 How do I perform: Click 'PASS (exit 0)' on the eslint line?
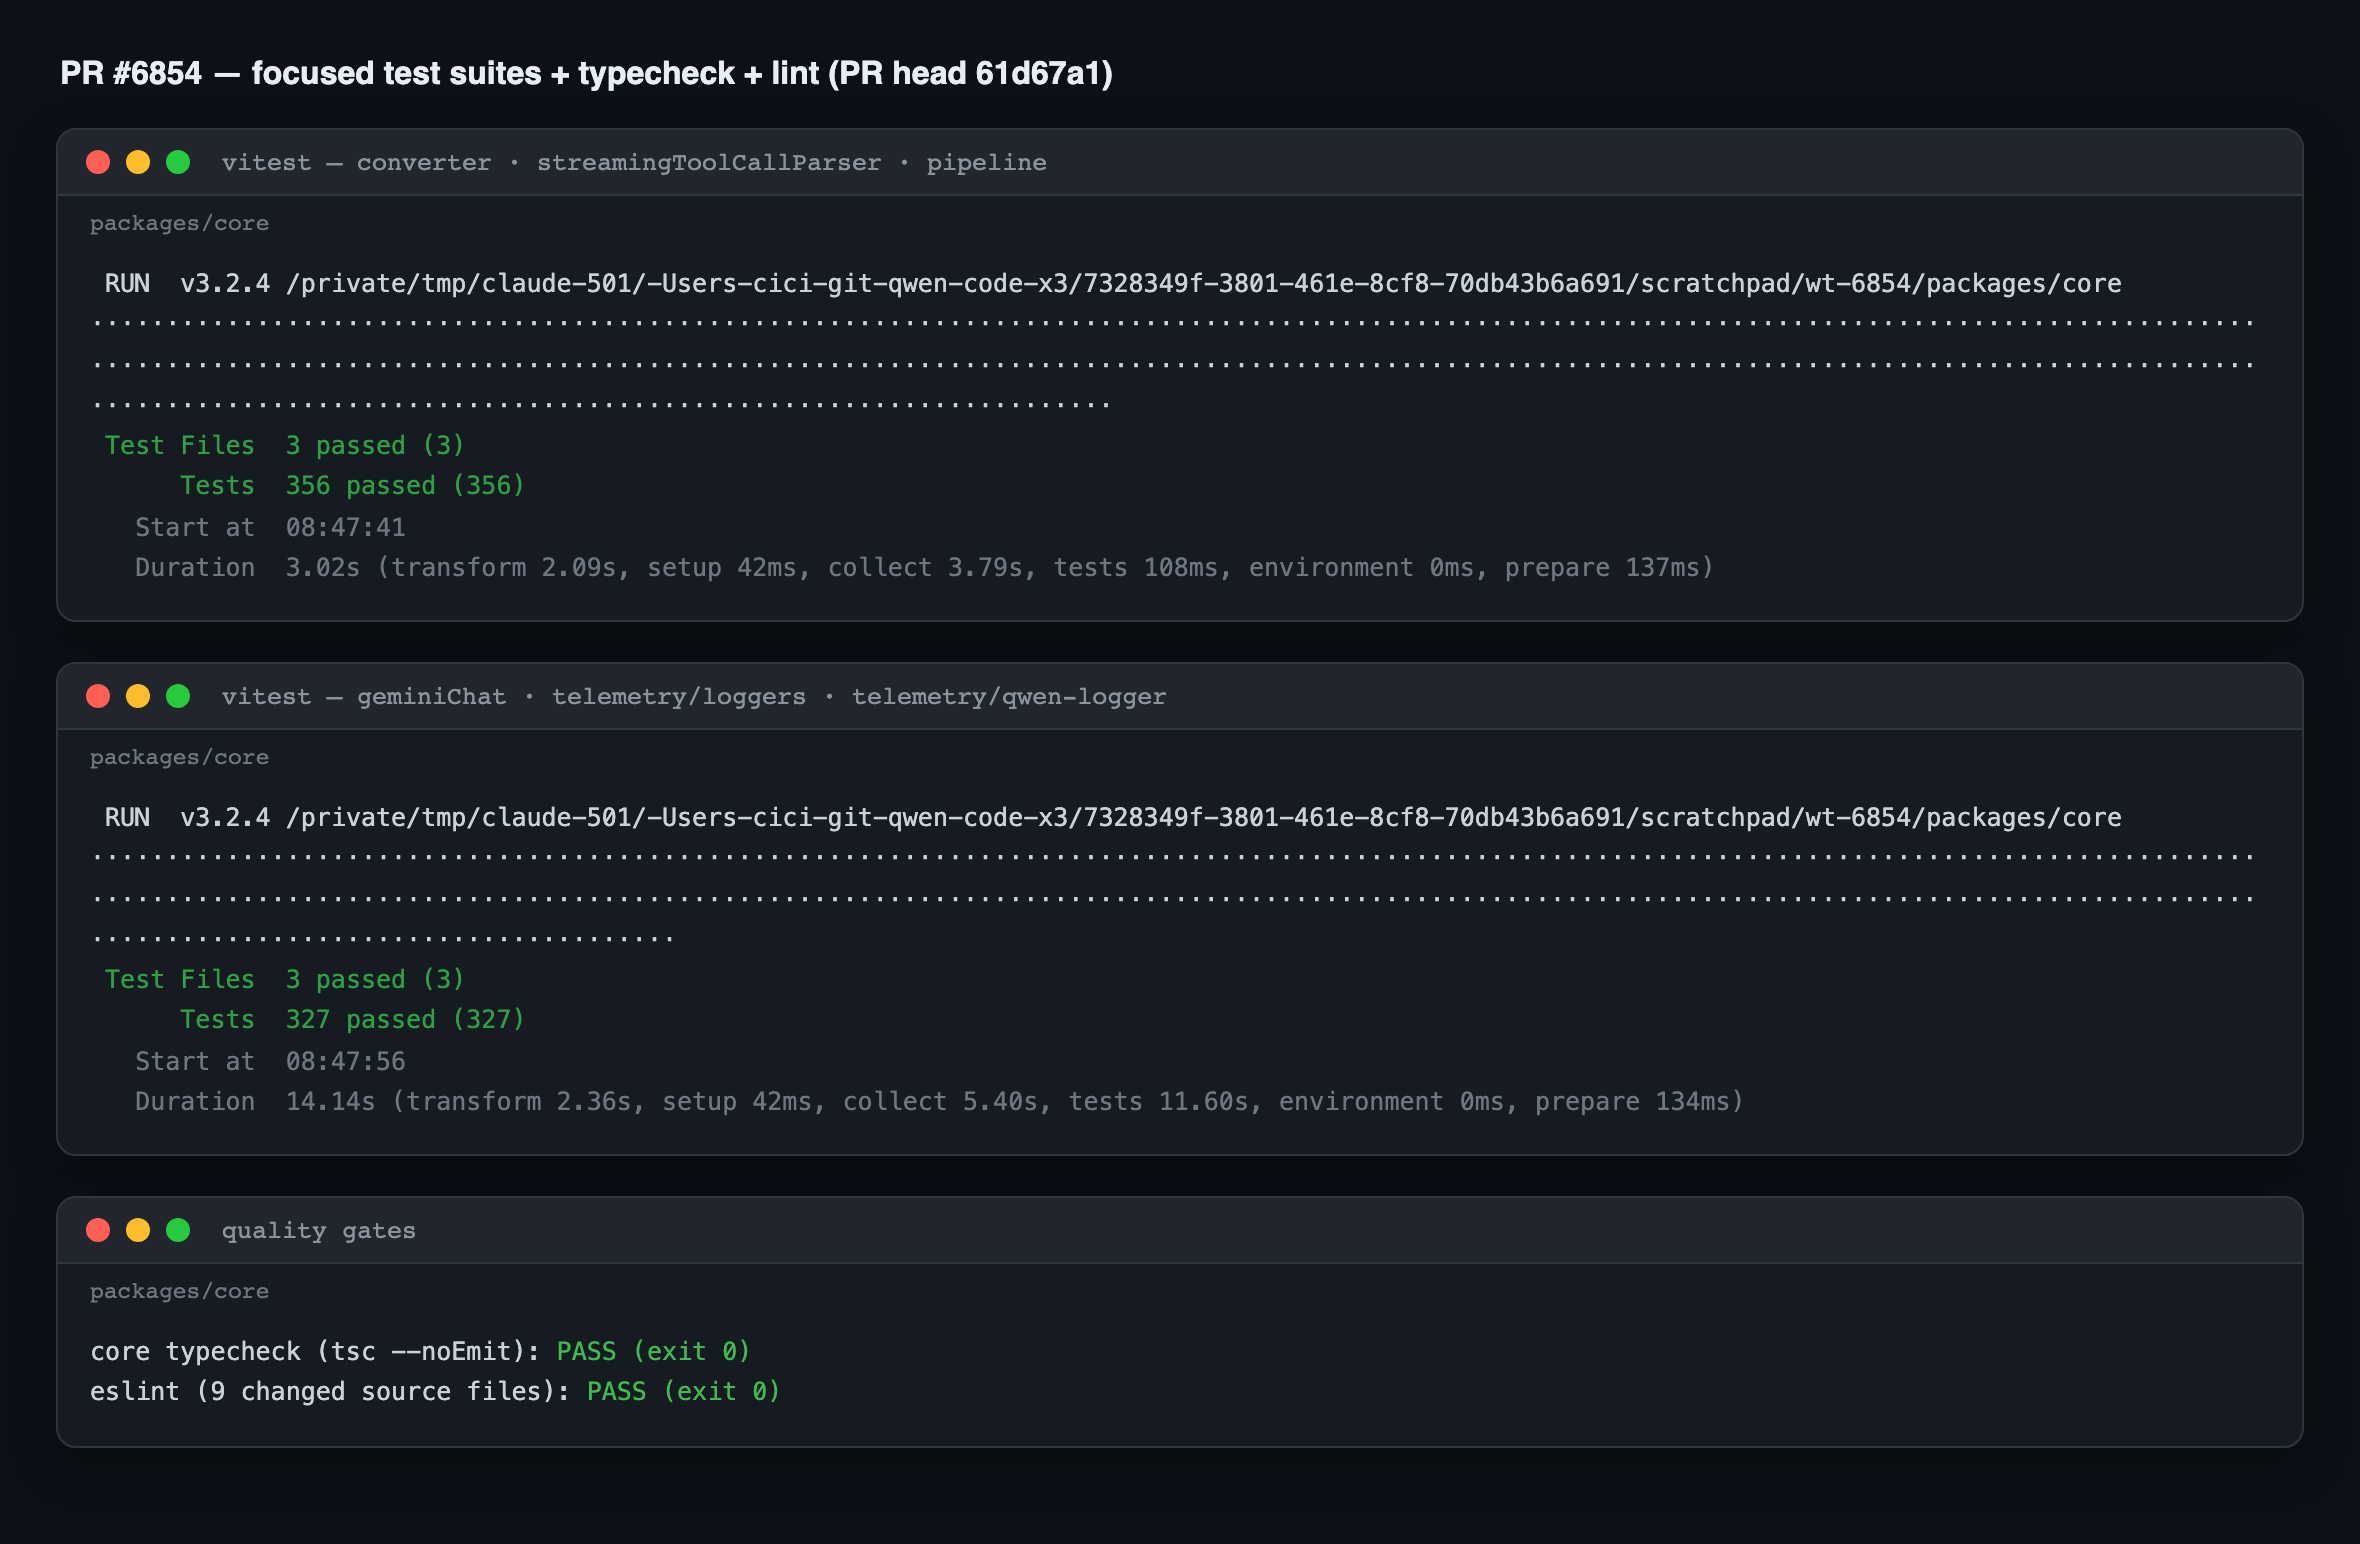point(683,1392)
